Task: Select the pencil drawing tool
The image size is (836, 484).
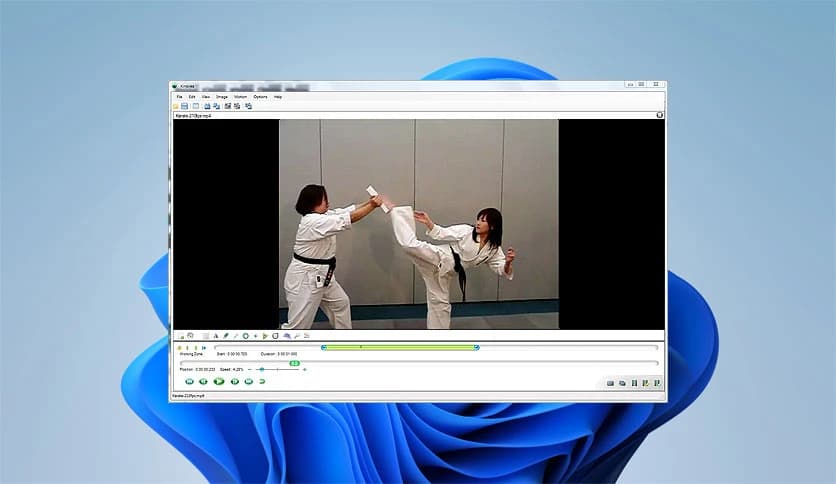Action: [226, 336]
